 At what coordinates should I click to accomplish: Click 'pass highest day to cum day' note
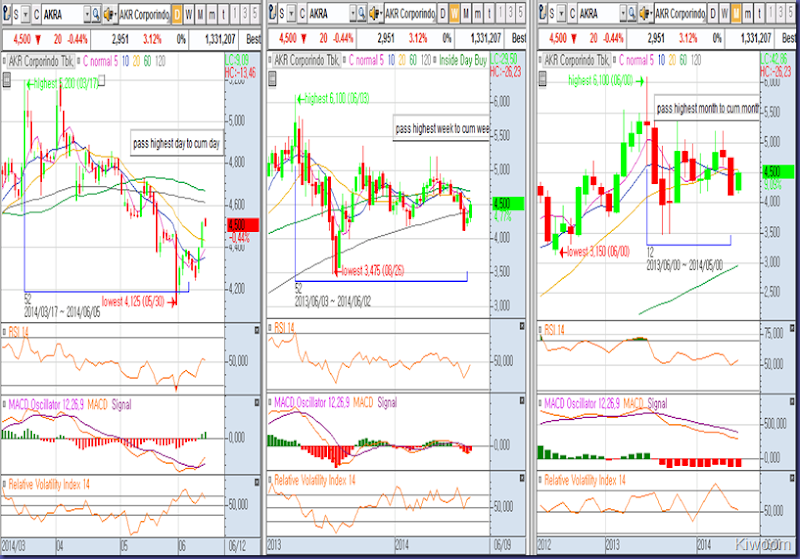[x=177, y=143]
